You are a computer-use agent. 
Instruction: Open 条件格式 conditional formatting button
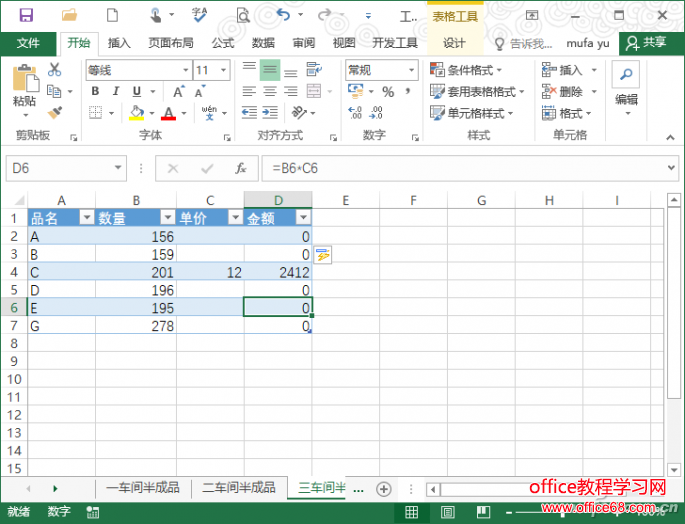coord(466,70)
